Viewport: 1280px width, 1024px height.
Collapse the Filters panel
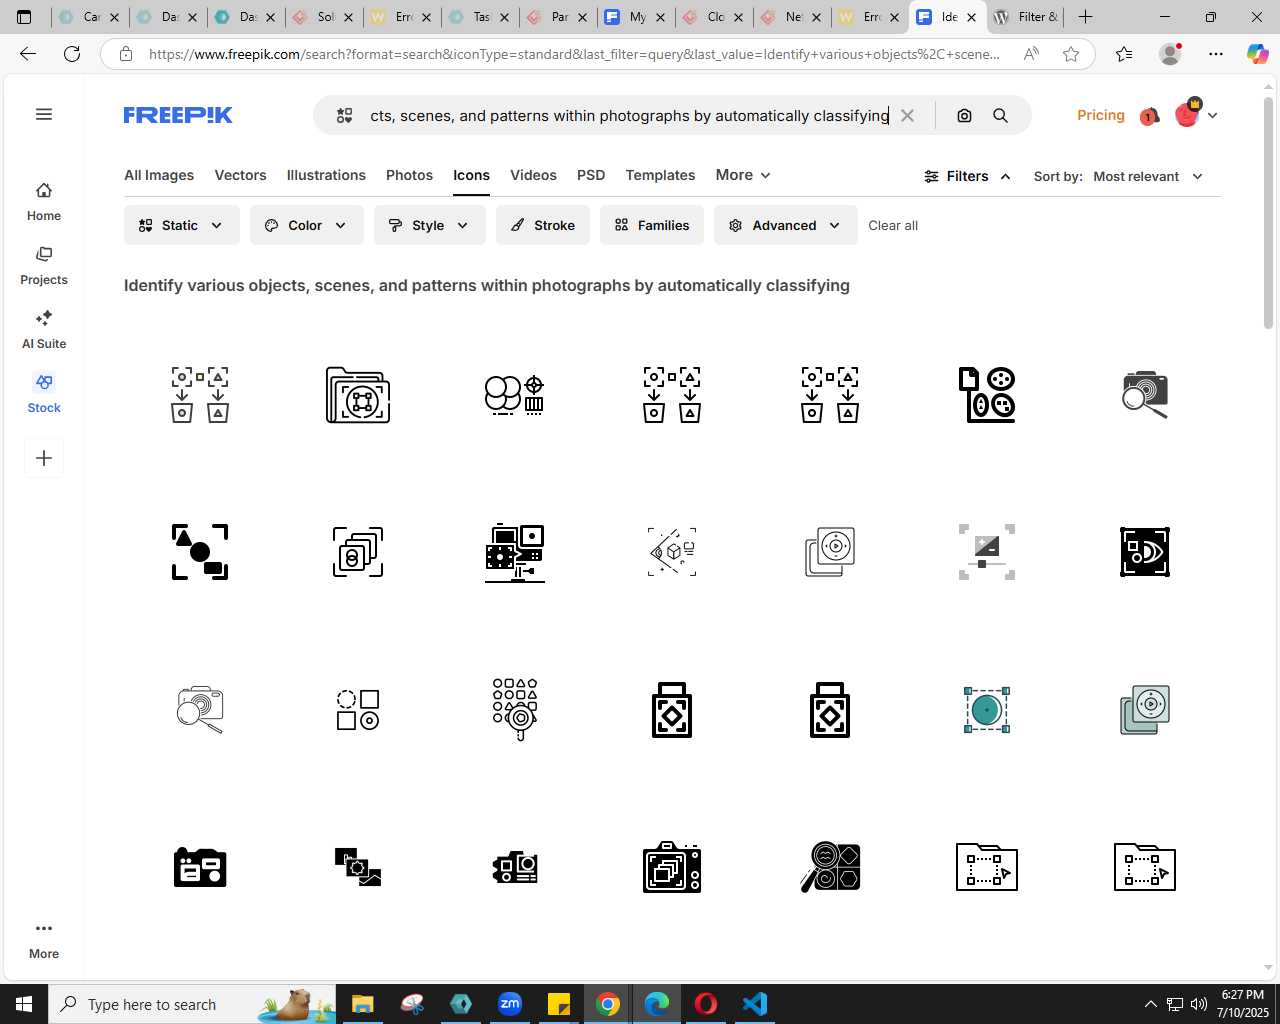tap(967, 176)
